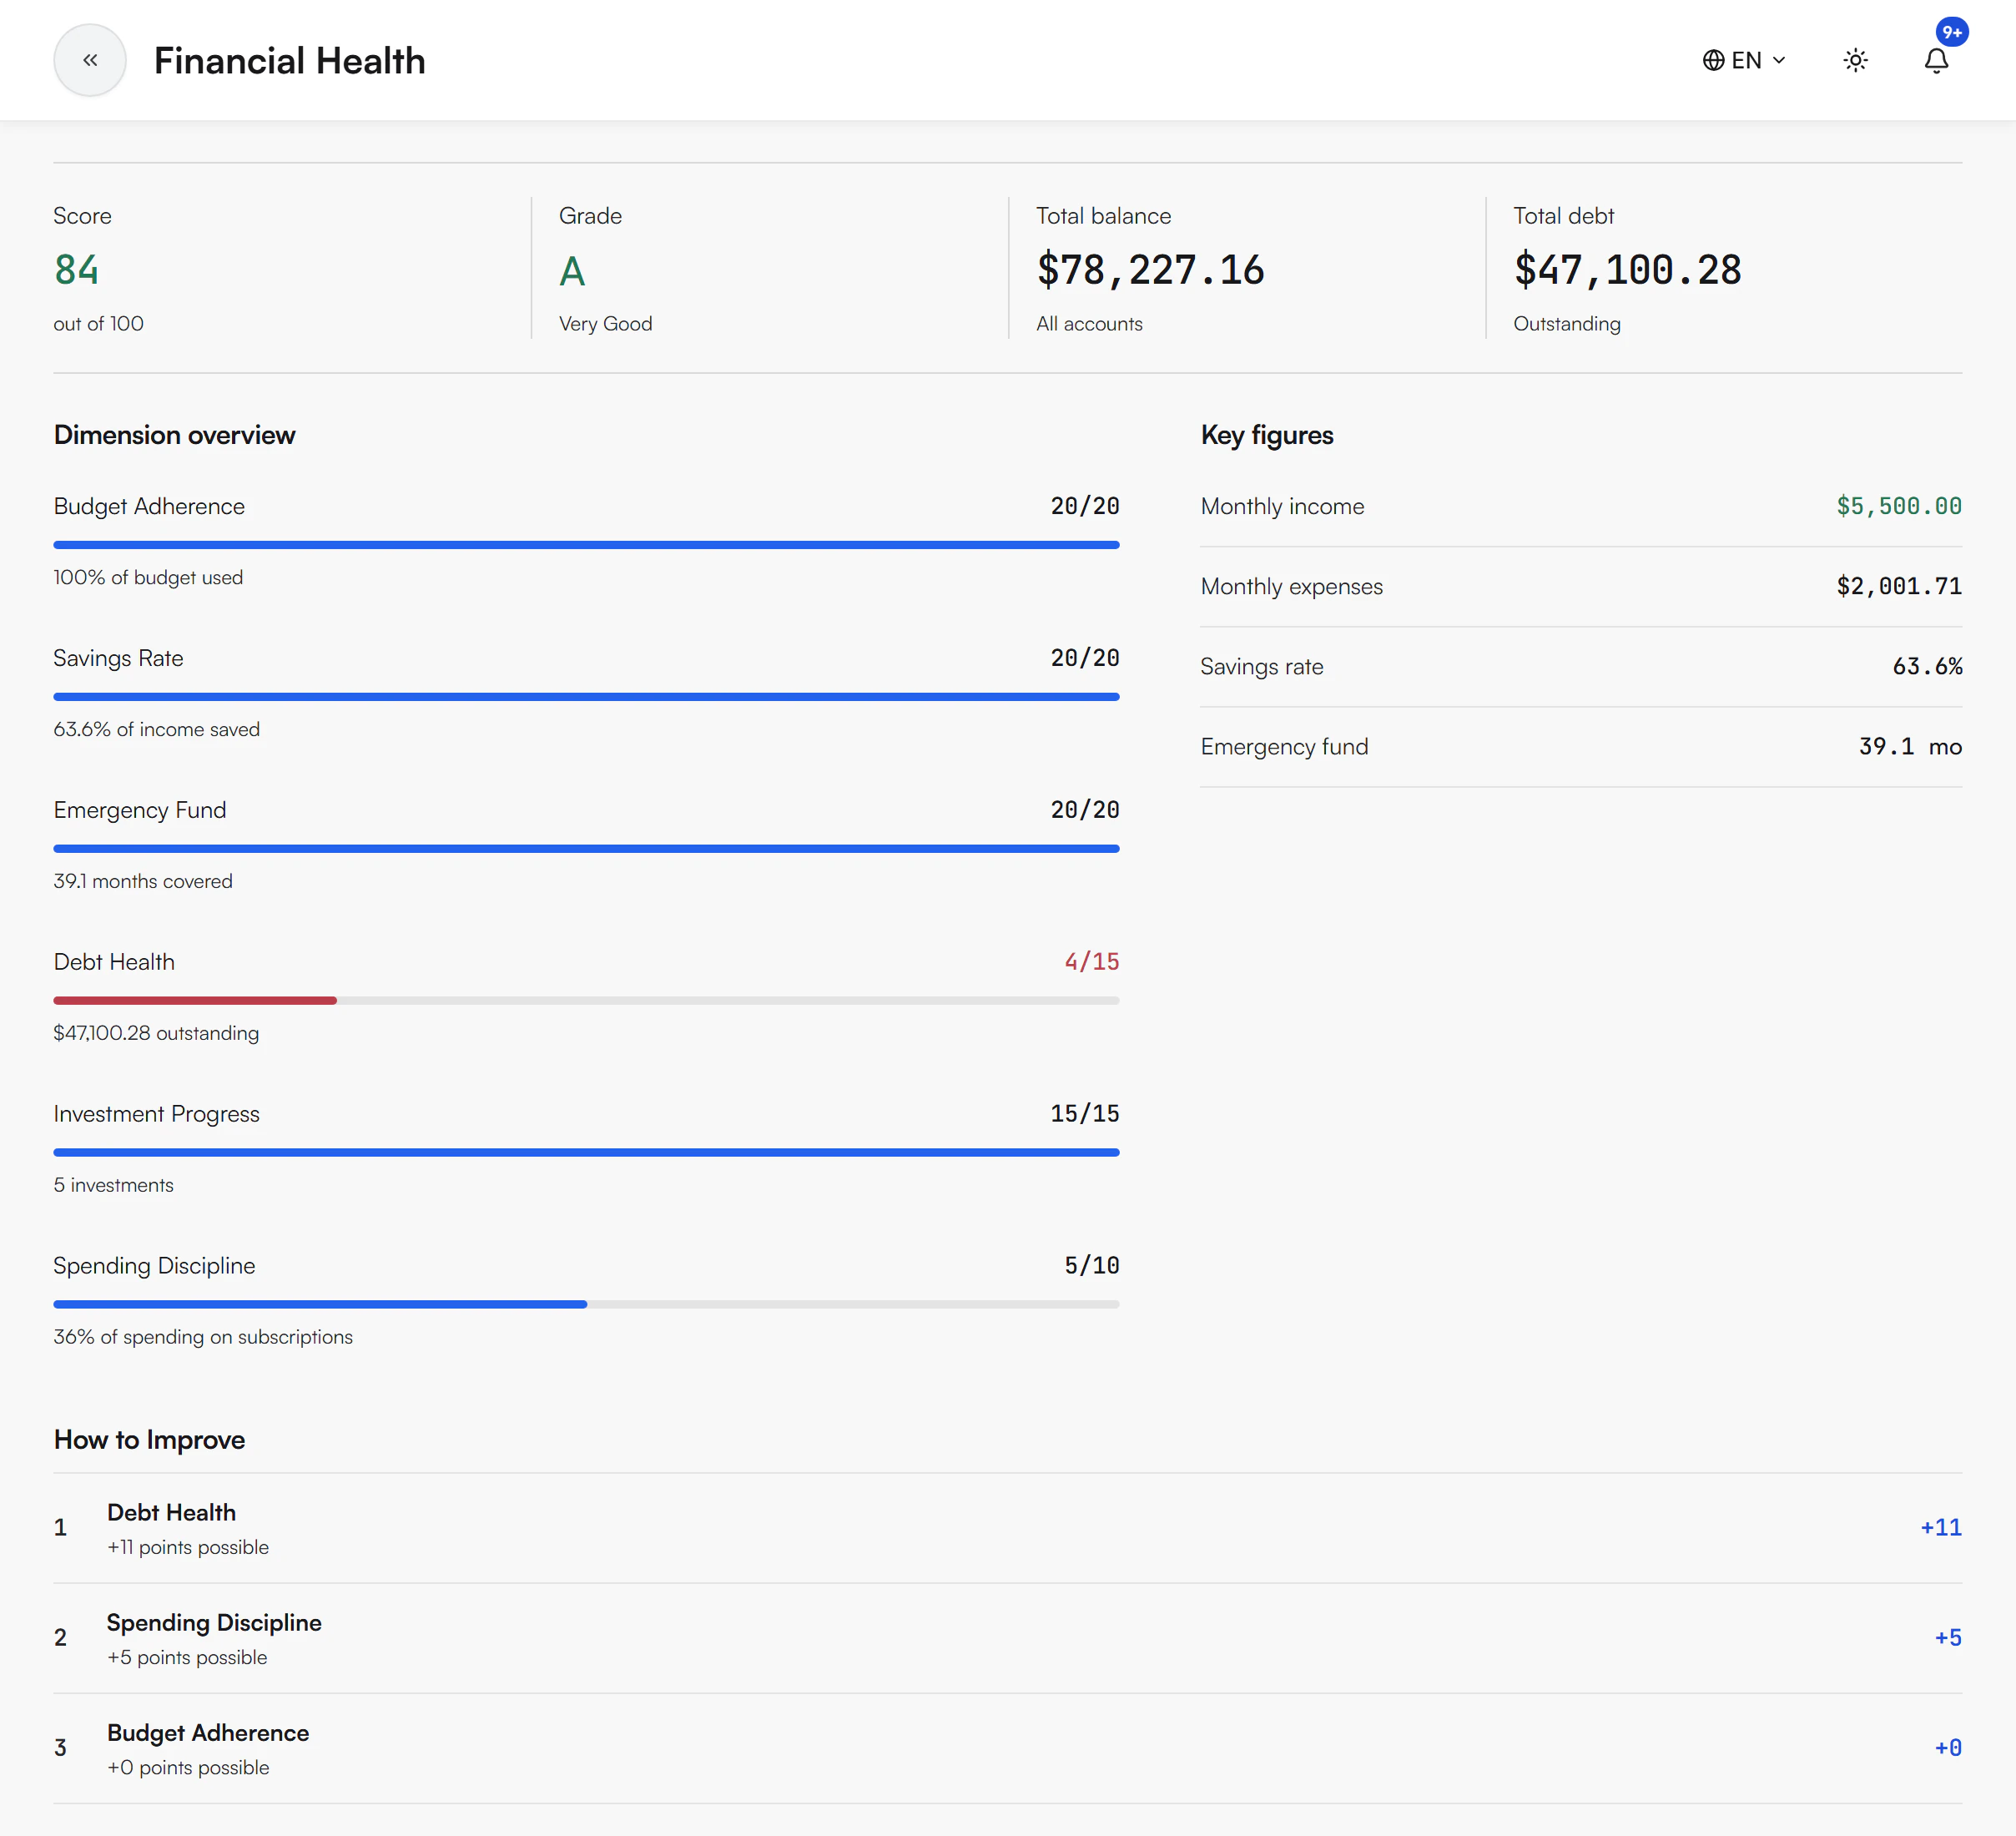
Task: Open Spending Discipline improvement row
Action: click(x=1008, y=1638)
